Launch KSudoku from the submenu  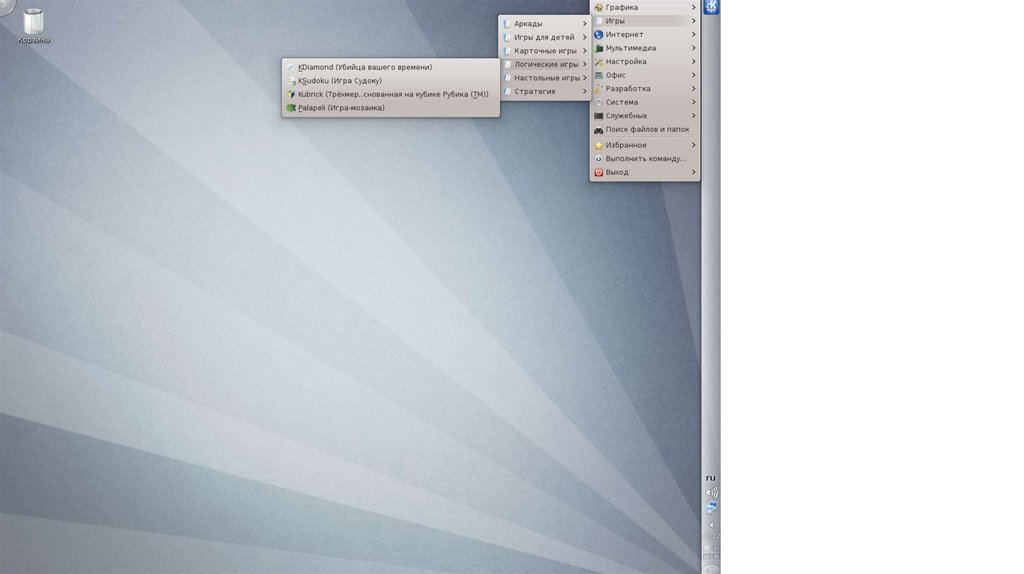click(x=340, y=81)
